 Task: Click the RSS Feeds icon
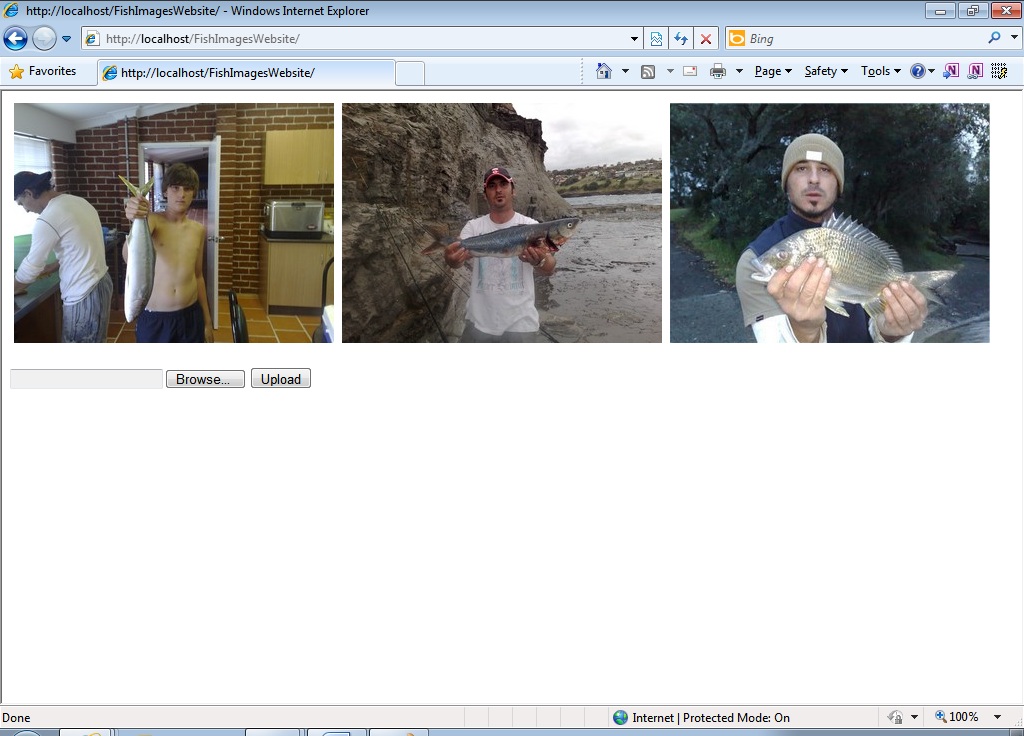[x=648, y=71]
